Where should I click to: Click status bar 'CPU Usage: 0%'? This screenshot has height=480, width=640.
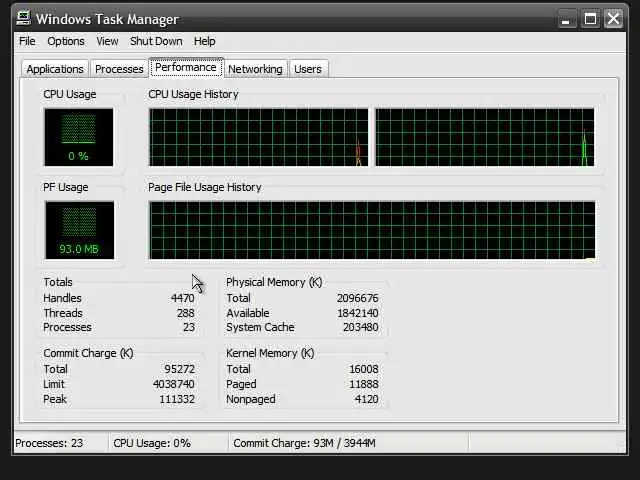[152, 443]
